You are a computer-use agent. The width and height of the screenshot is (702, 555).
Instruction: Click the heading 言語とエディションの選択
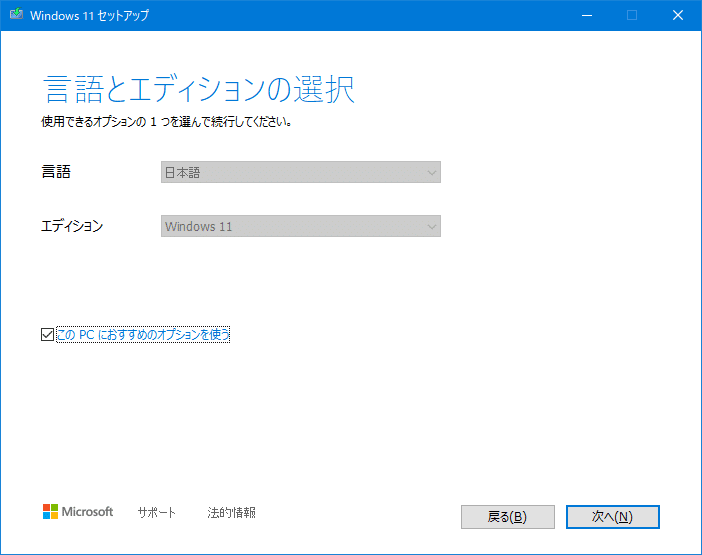(199, 89)
